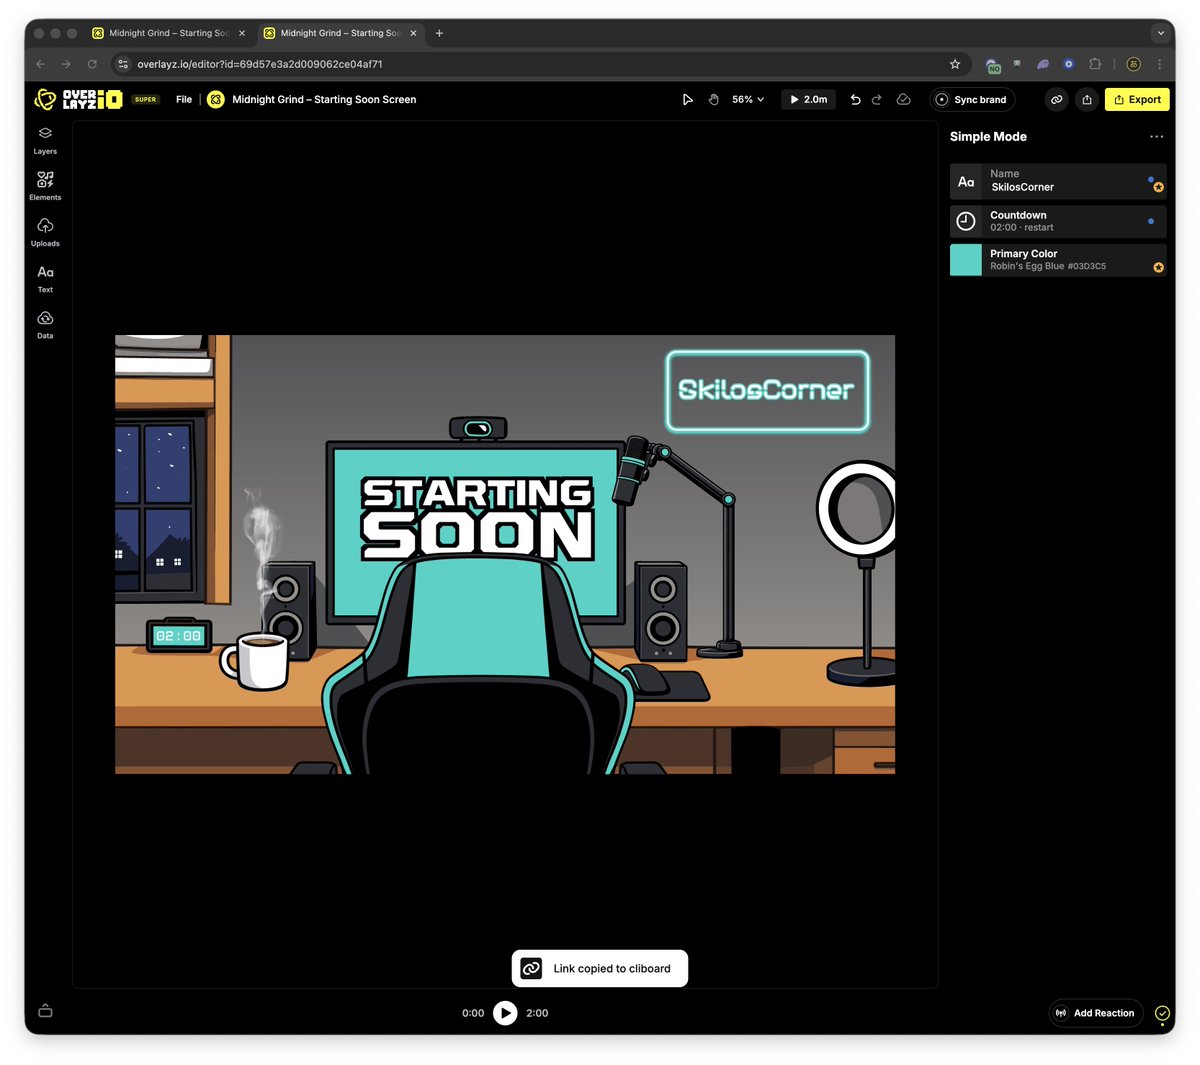Image resolution: width=1200 pixels, height=1065 pixels.
Task: Click the clock icon on Countdown row
Action: 966,221
